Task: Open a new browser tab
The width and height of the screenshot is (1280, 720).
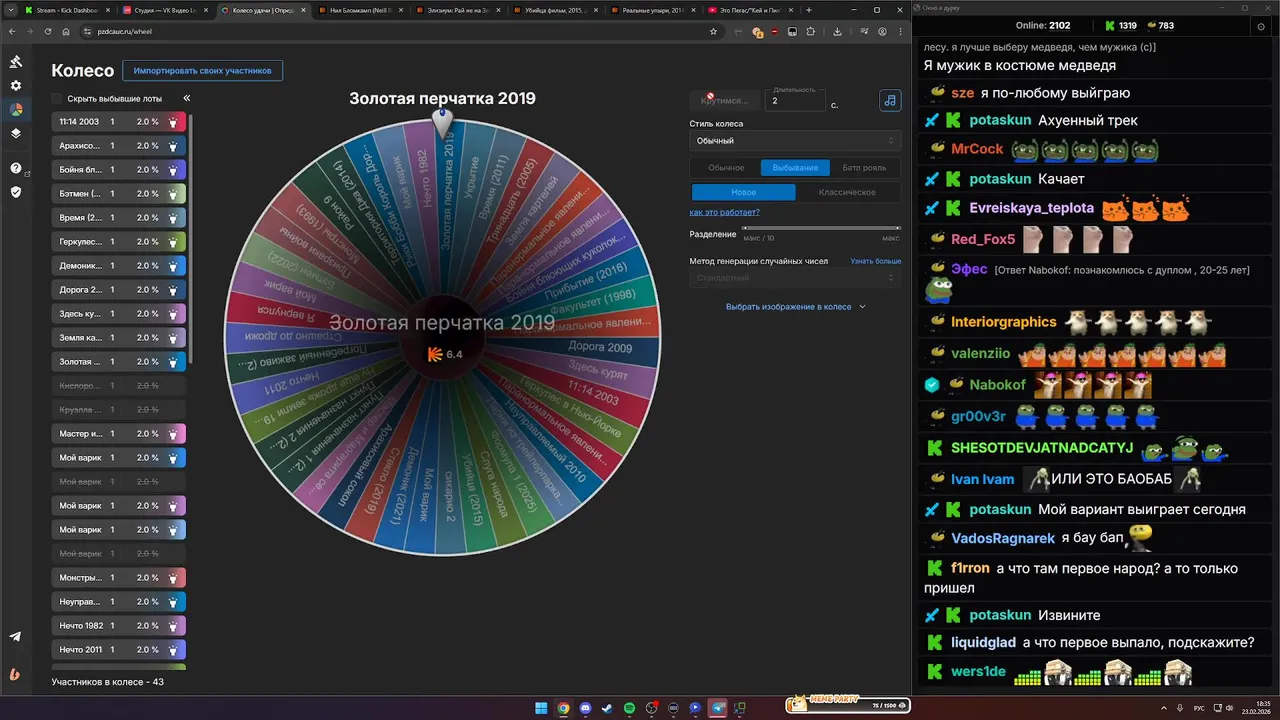Action: tap(808, 10)
